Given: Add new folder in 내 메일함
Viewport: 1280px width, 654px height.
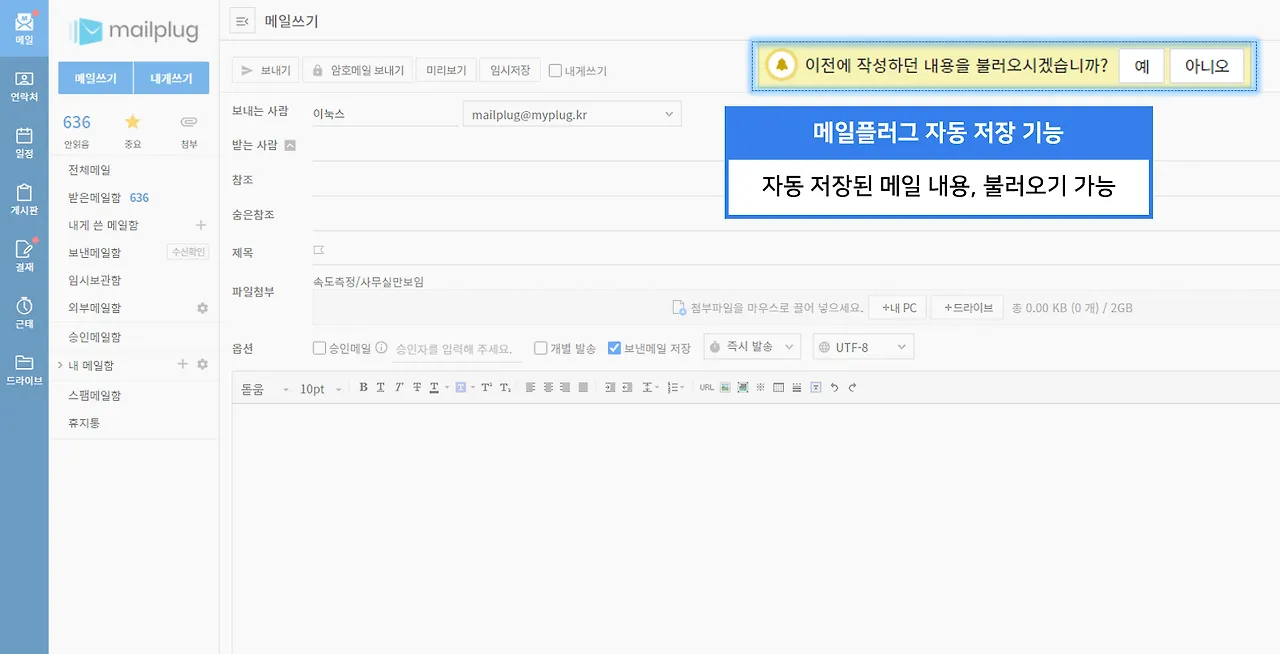Looking at the screenshot, I should [x=182, y=364].
